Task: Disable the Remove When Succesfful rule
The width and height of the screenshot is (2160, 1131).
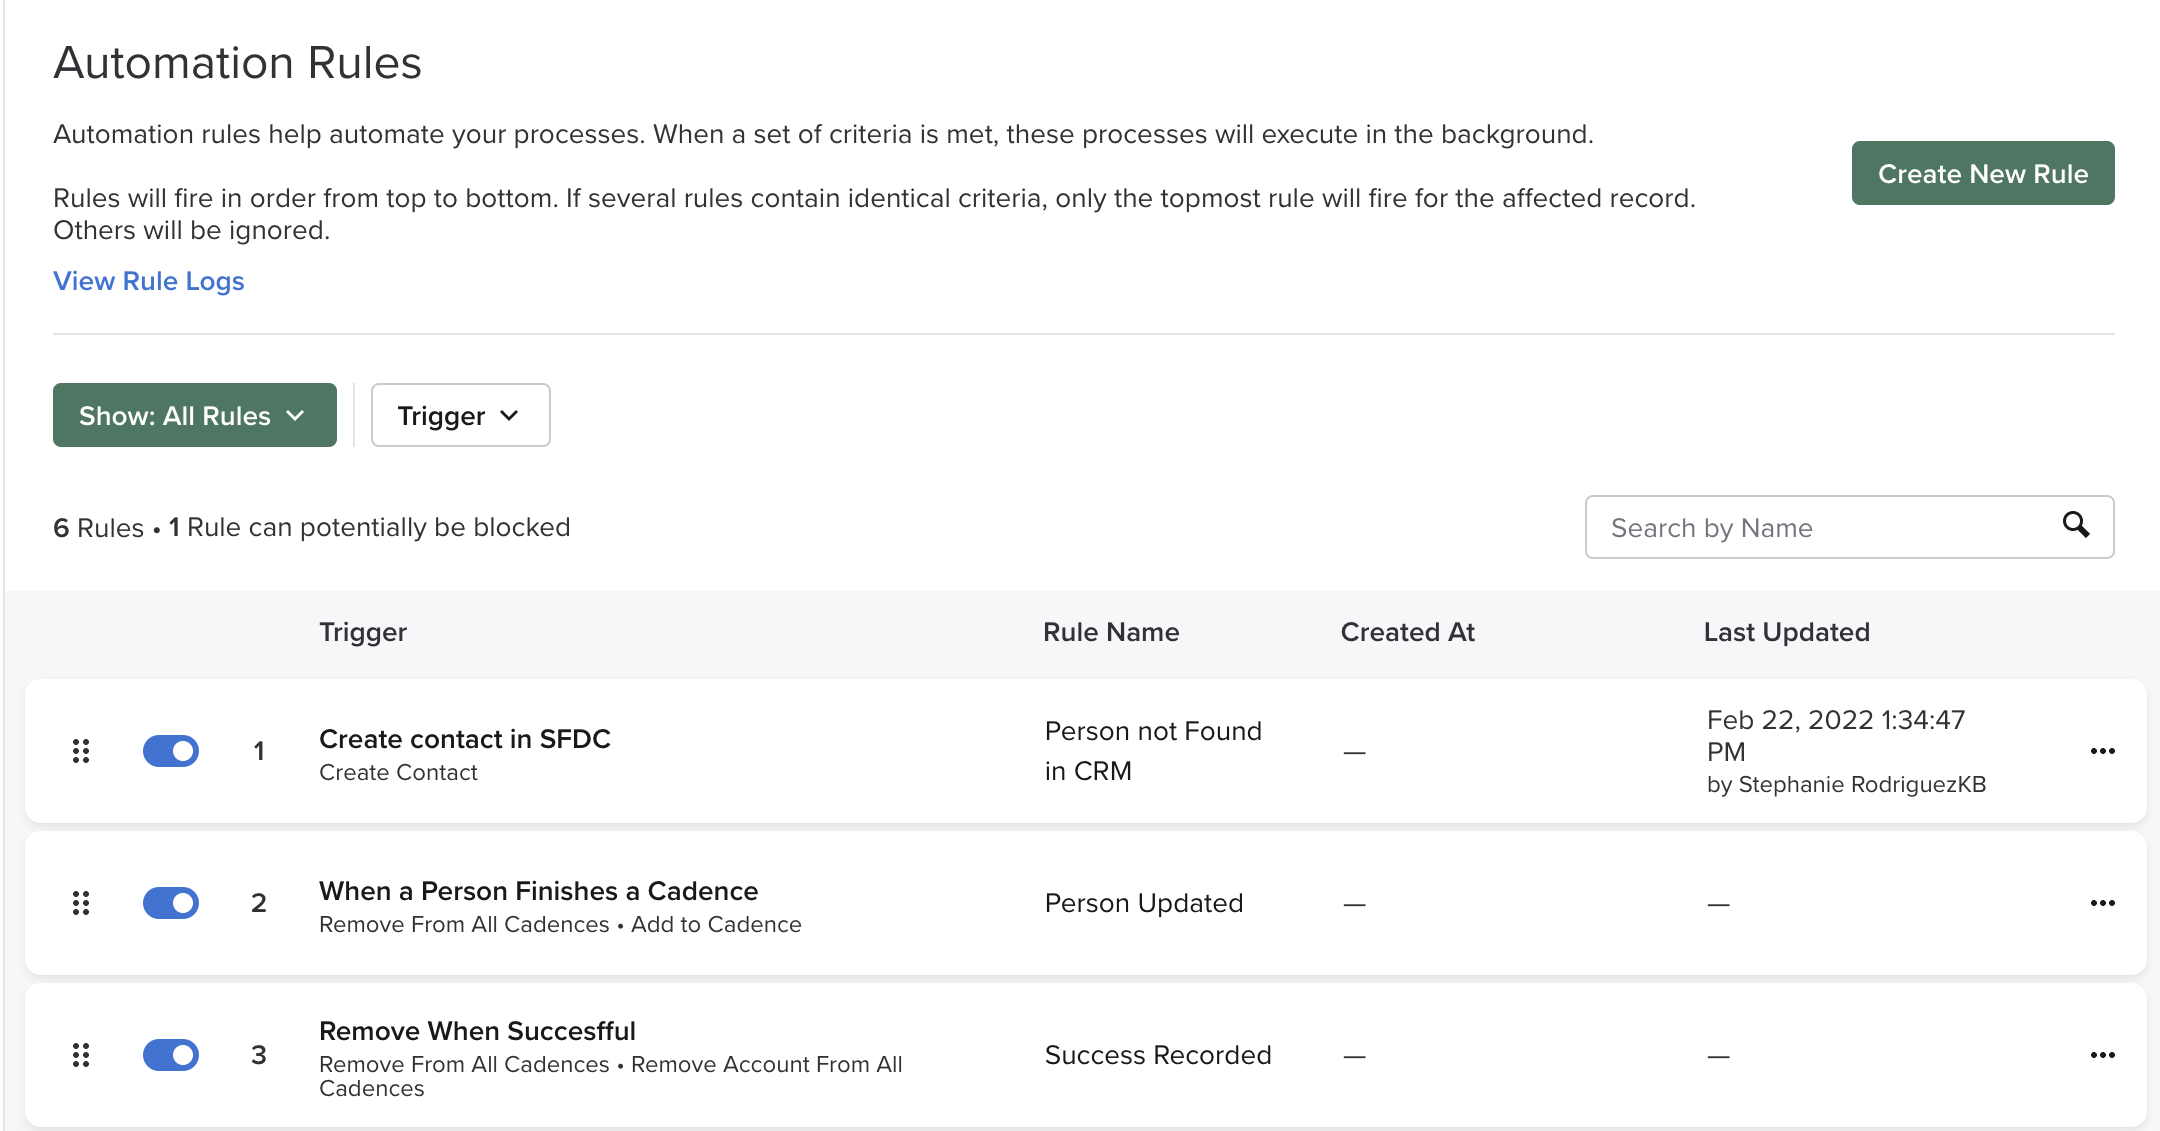Action: pyautogui.click(x=171, y=1055)
